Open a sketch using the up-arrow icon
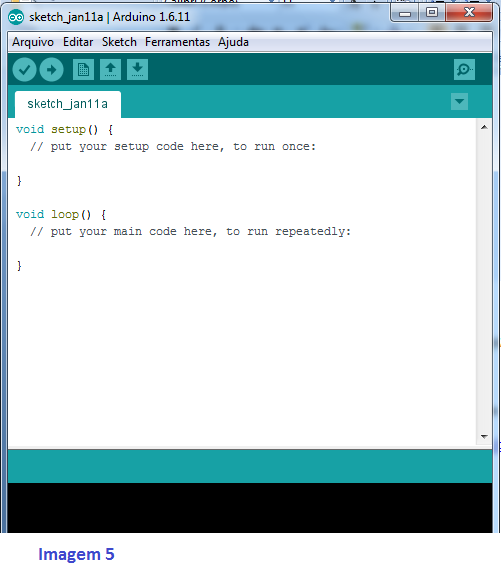The image size is (501, 581). click(110, 70)
